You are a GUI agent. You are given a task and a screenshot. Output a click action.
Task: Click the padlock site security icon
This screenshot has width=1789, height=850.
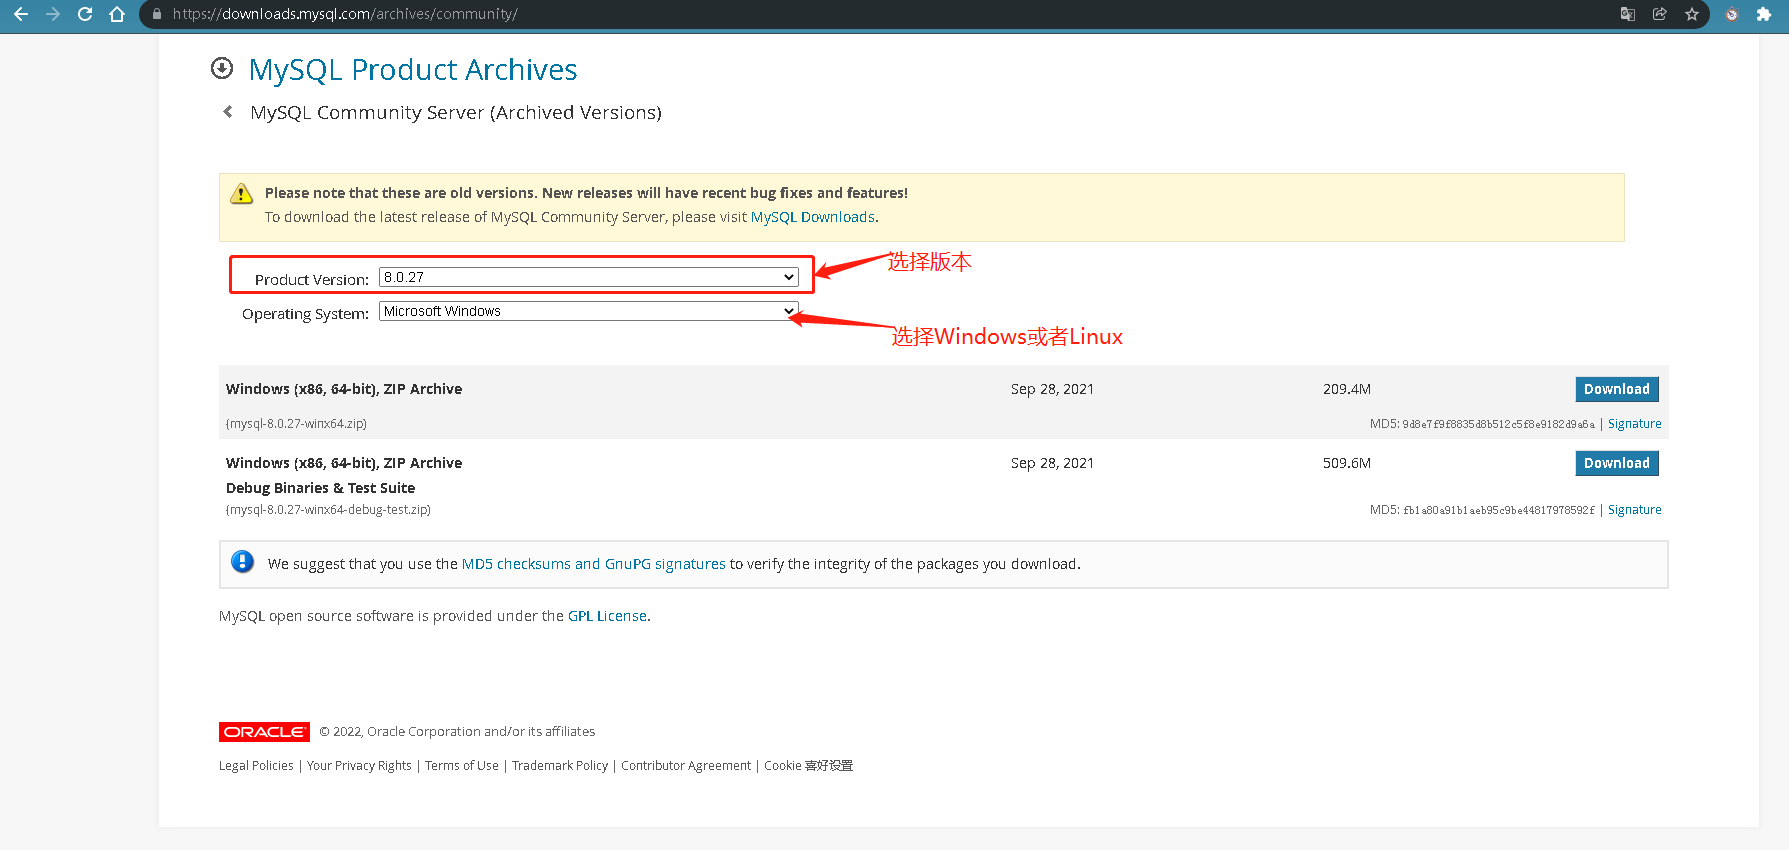point(156,14)
